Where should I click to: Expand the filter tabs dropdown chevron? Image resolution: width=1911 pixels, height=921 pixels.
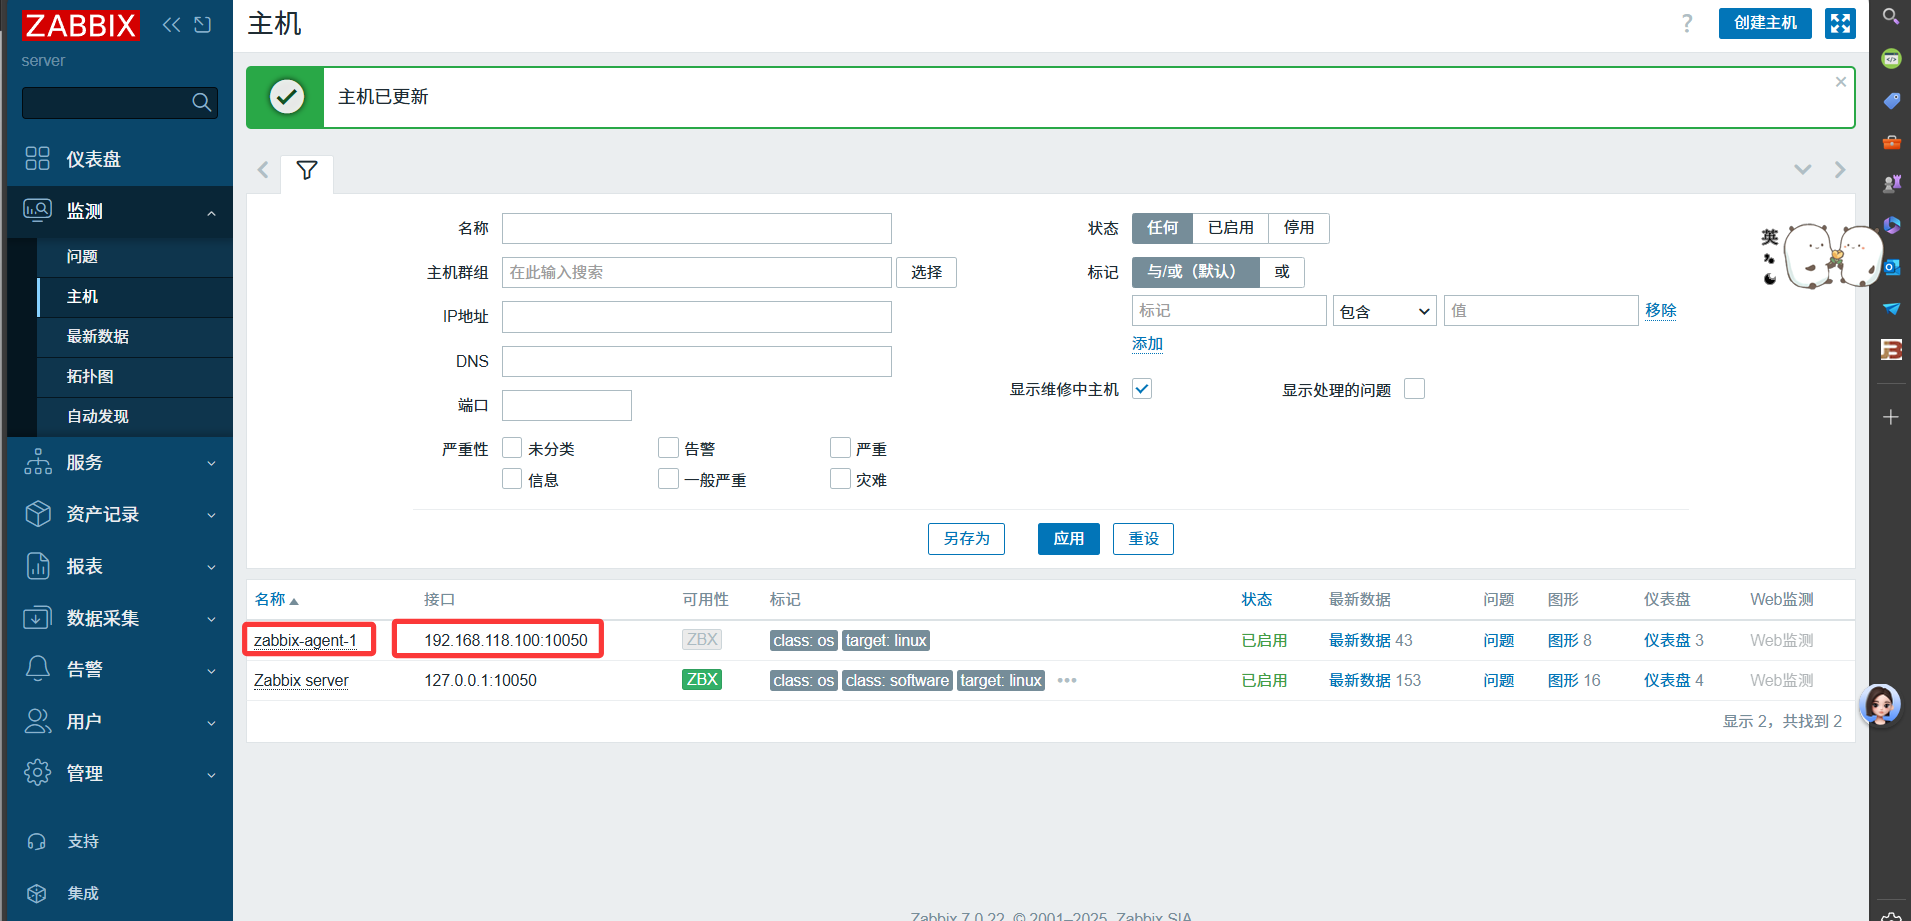click(1803, 170)
